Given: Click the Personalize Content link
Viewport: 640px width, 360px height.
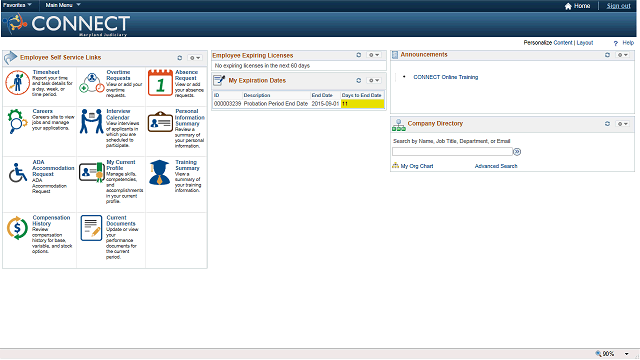Looking at the screenshot, I should (563, 43).
